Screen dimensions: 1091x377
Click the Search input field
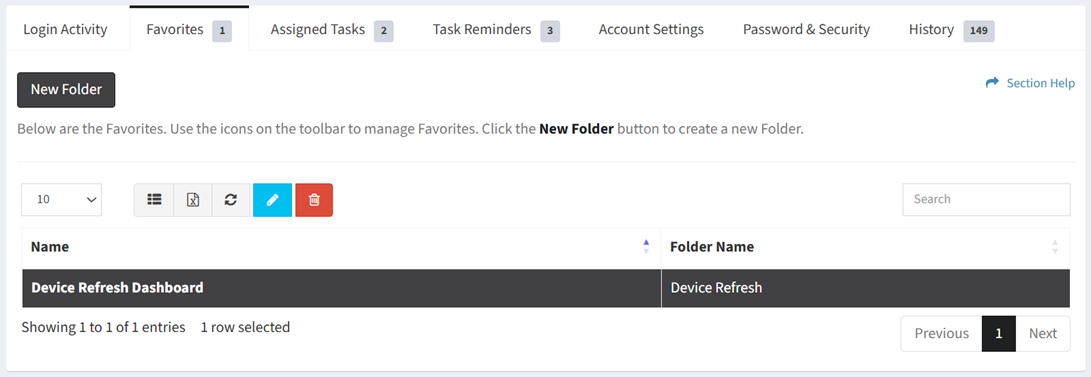coord(986,200)
